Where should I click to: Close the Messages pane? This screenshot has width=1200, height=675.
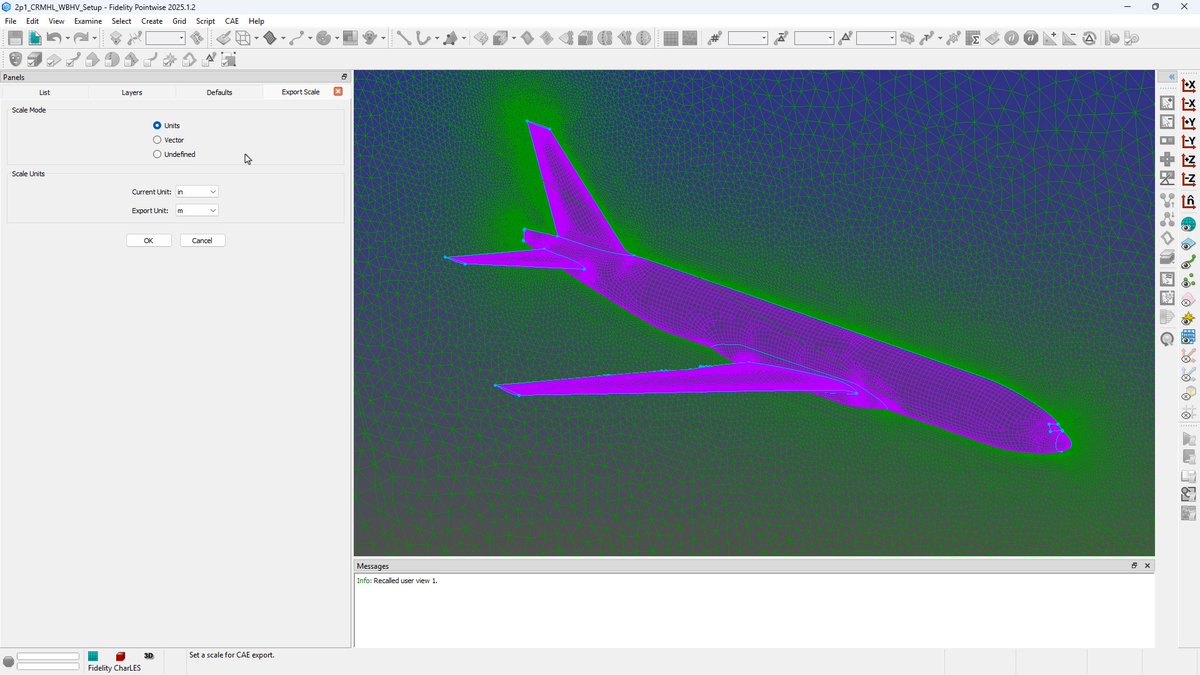pyautogui.click(x=1147, y=566)
